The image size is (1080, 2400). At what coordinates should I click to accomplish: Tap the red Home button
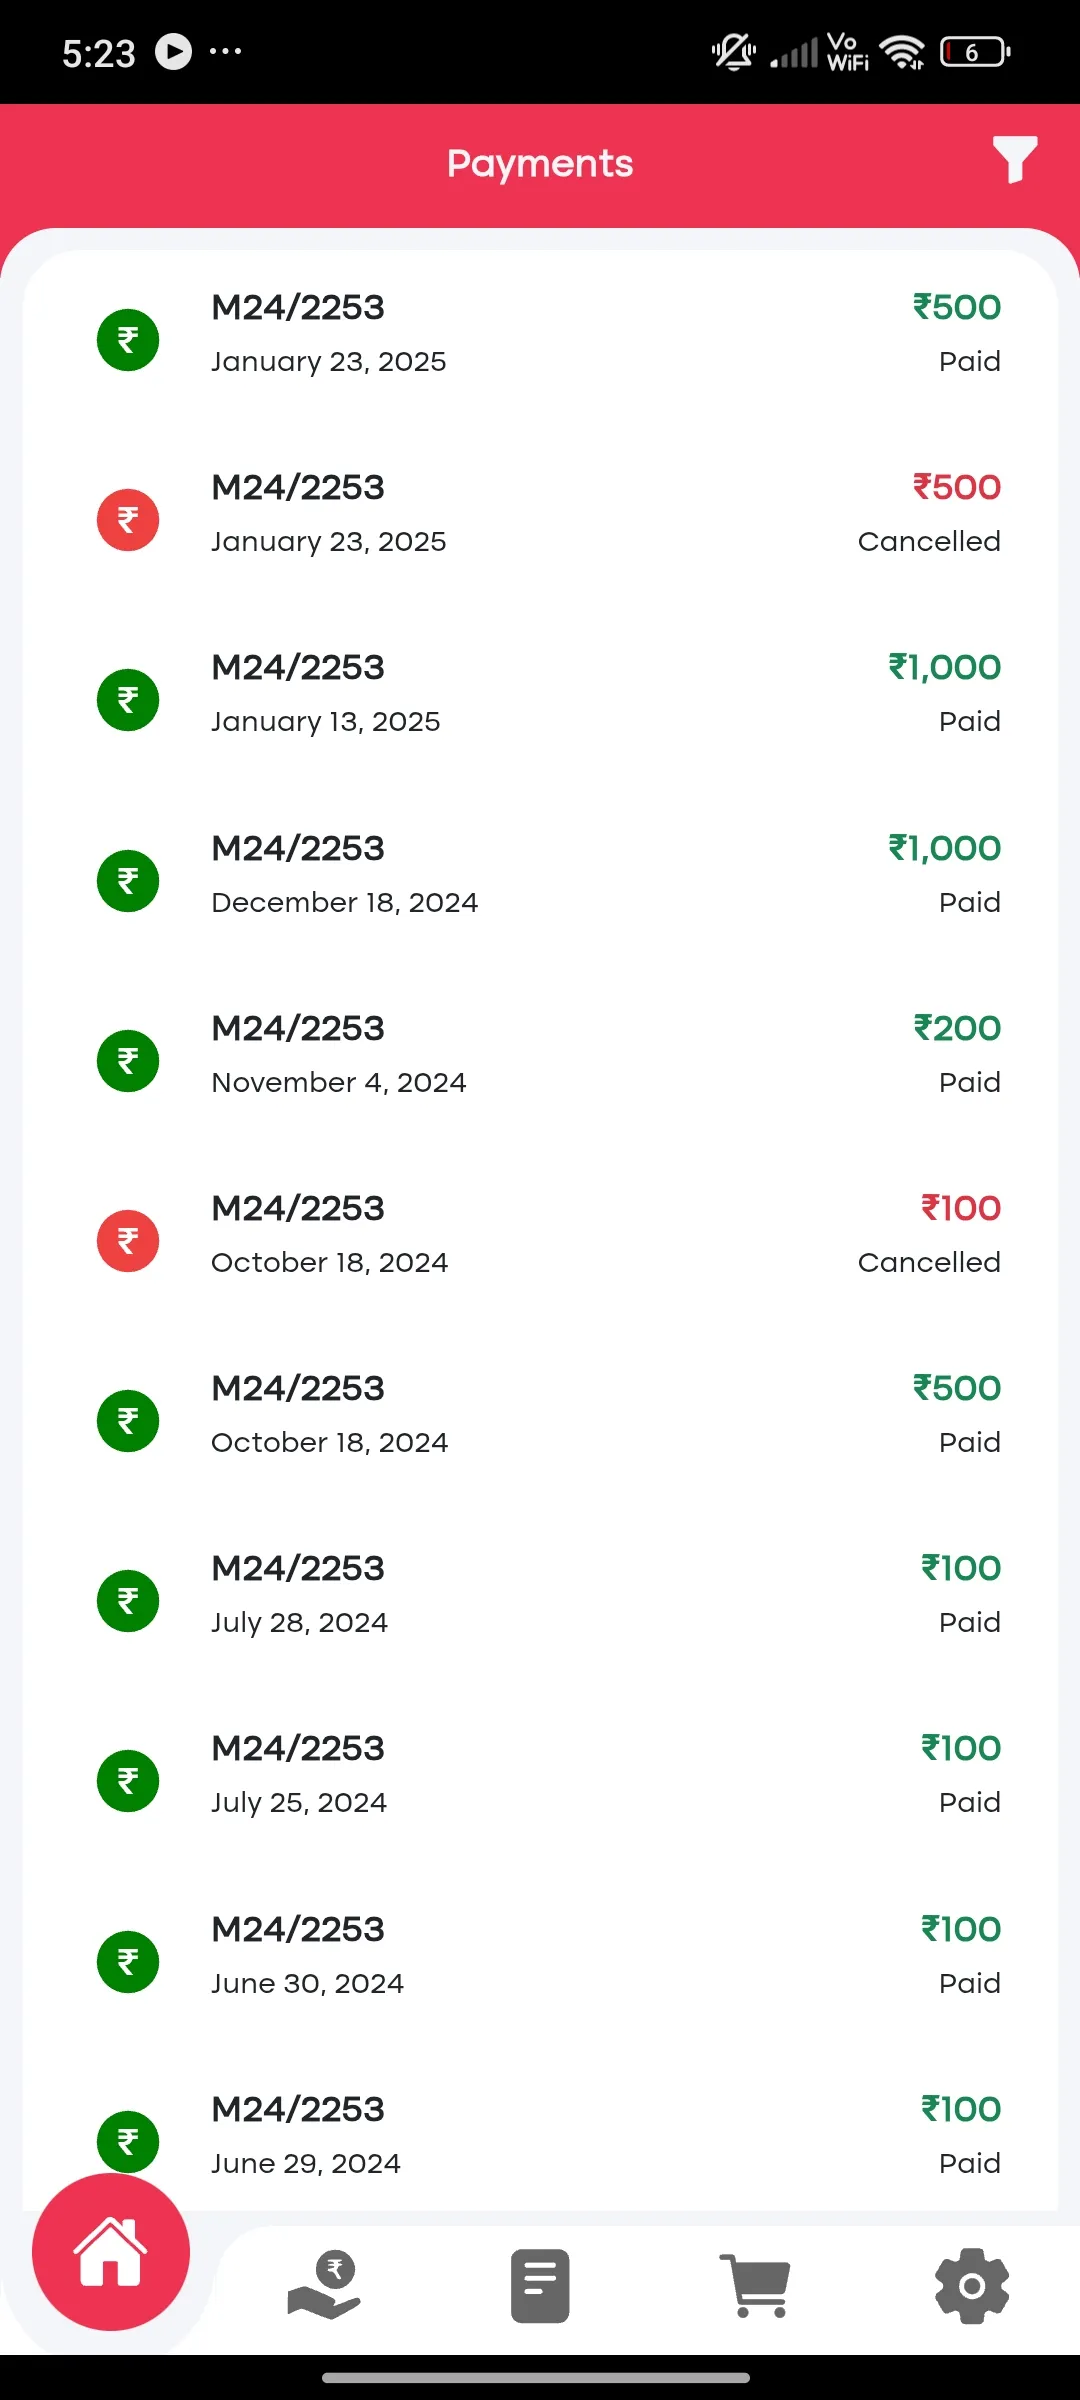click(111, 2251)
